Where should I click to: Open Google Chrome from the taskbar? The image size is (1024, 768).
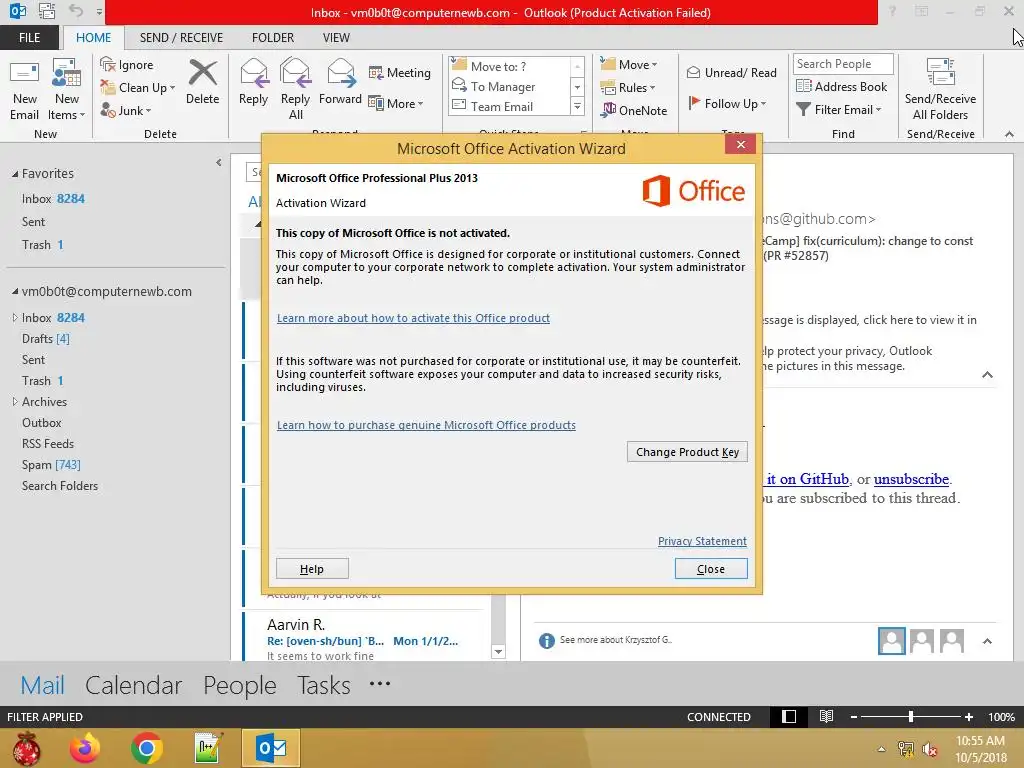(147, 748)
